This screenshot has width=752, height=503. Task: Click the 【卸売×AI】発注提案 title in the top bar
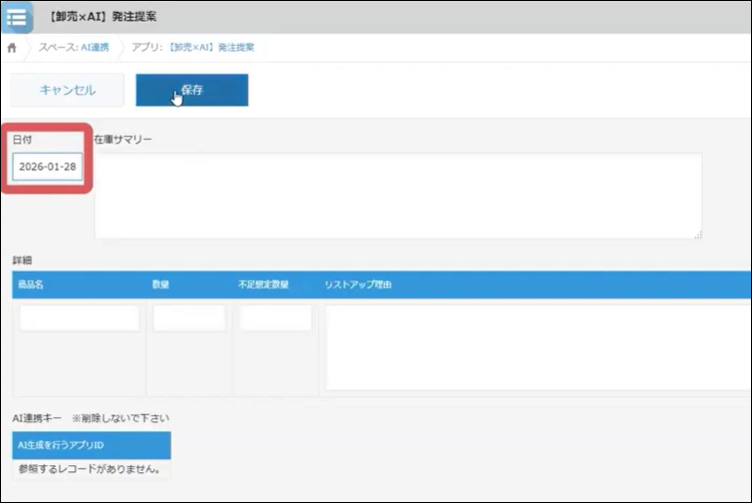106,17
